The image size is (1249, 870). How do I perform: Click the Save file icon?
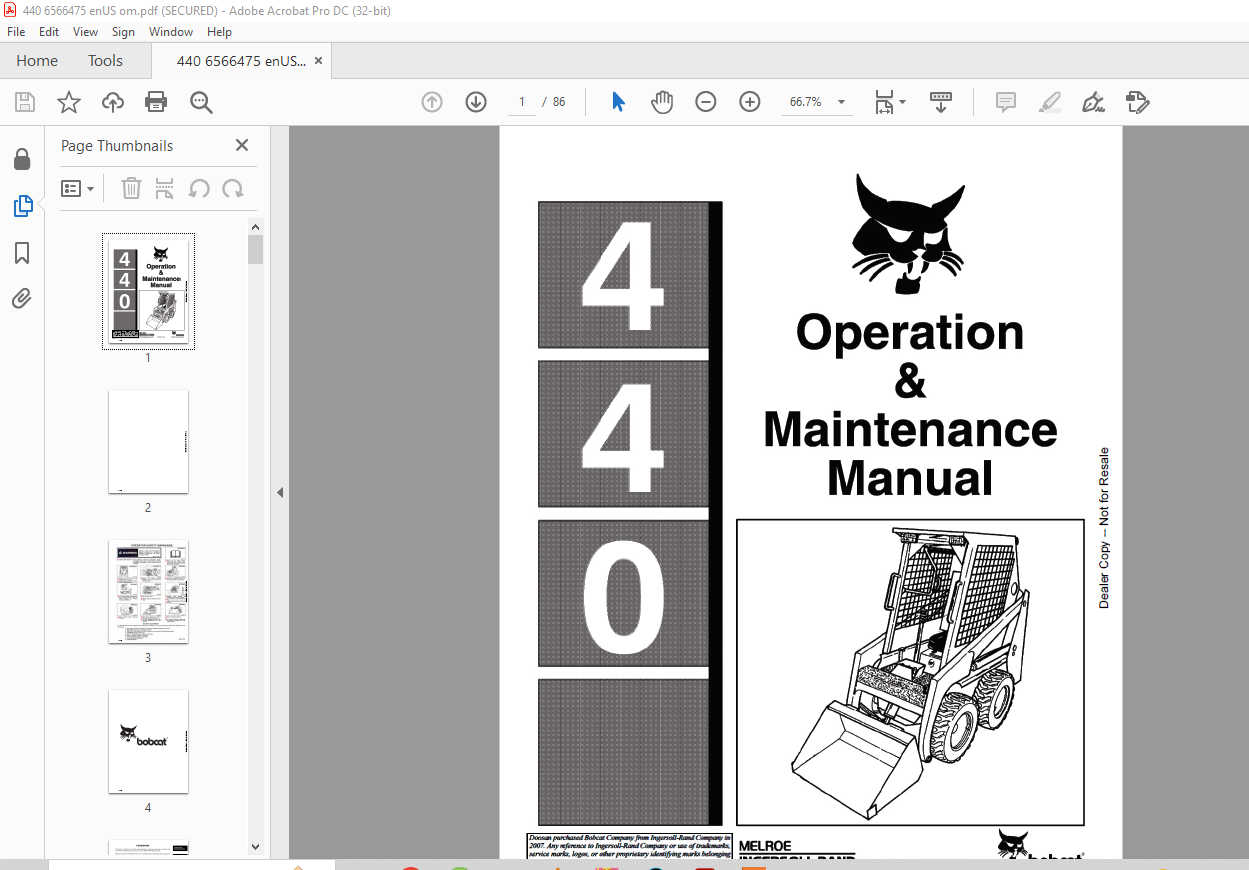pyautogui.click(x=25, y=102)
